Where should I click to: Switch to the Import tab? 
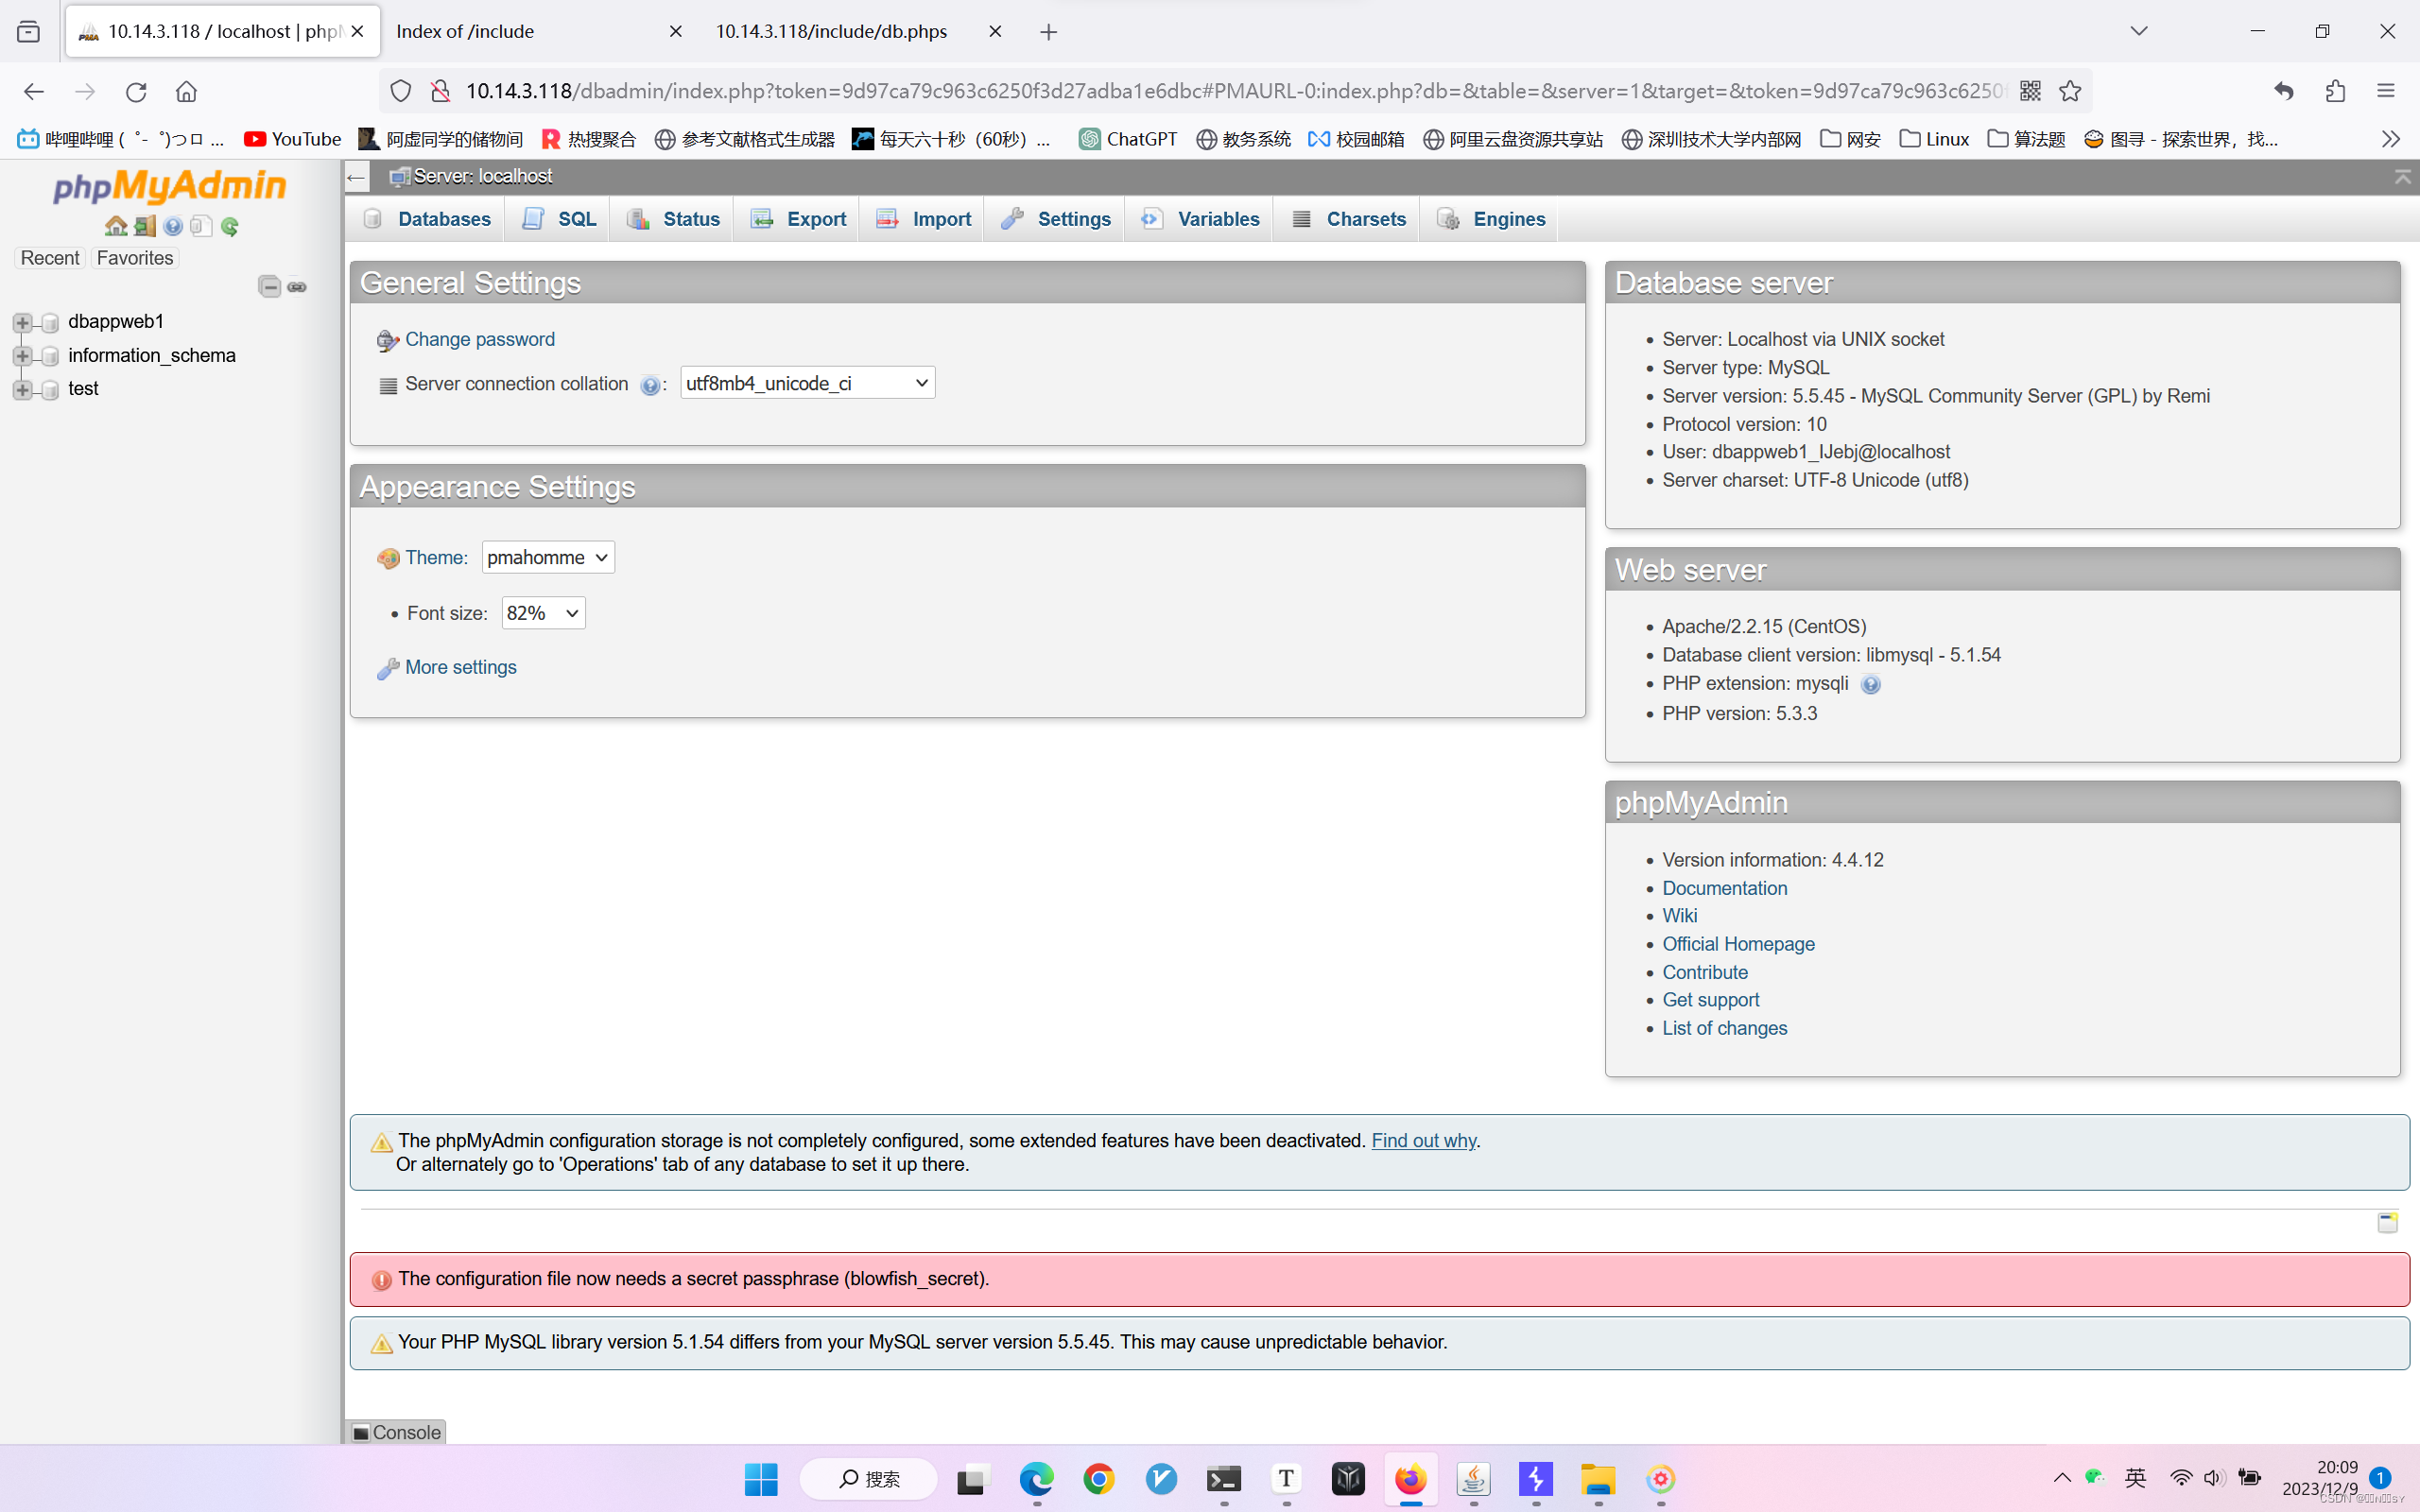(940, 218)
